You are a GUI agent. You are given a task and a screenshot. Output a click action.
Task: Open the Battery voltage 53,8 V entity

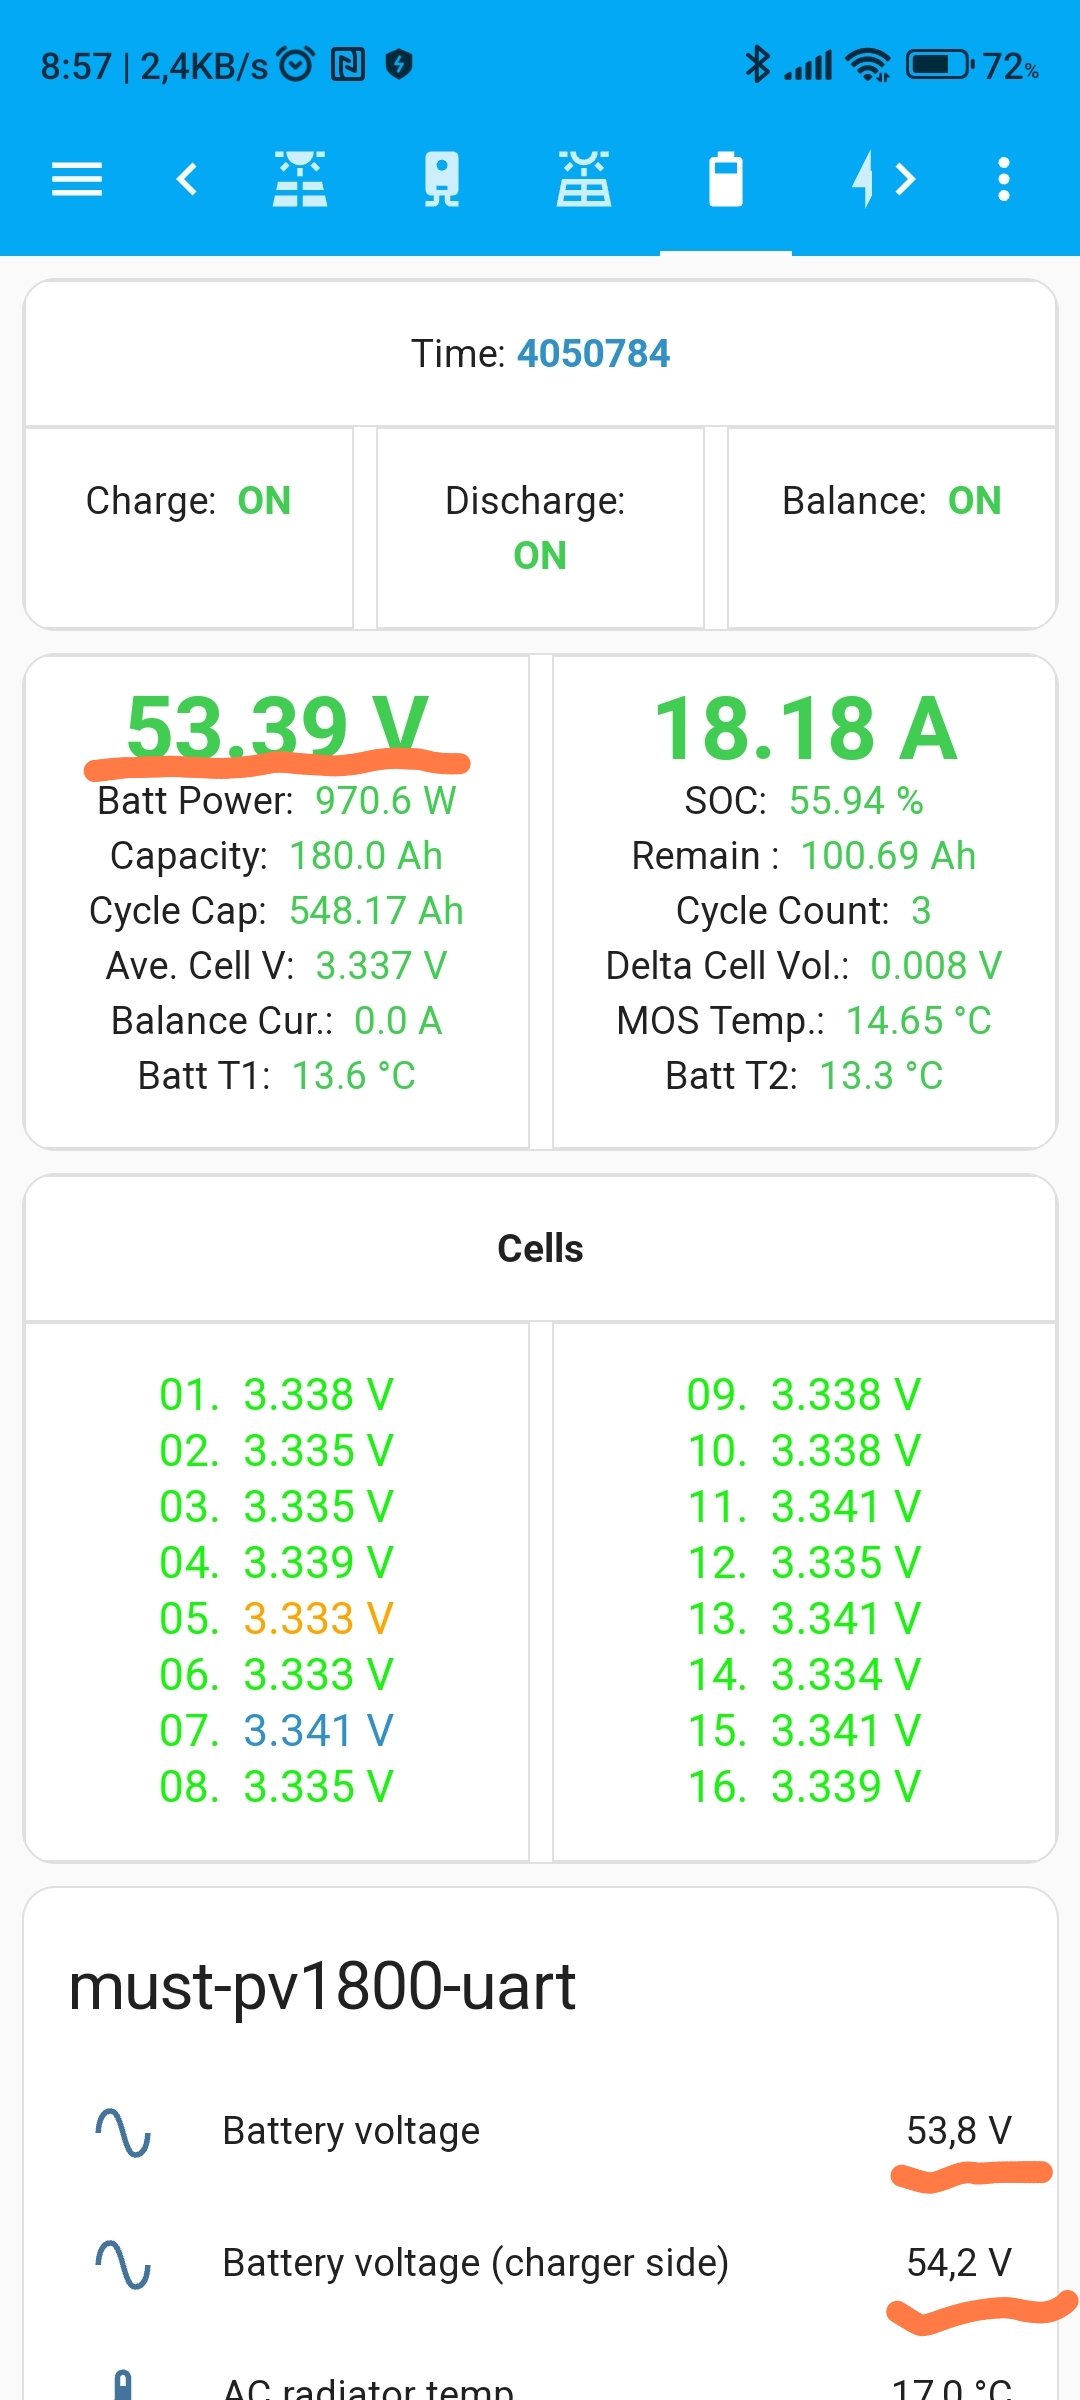958,2131
